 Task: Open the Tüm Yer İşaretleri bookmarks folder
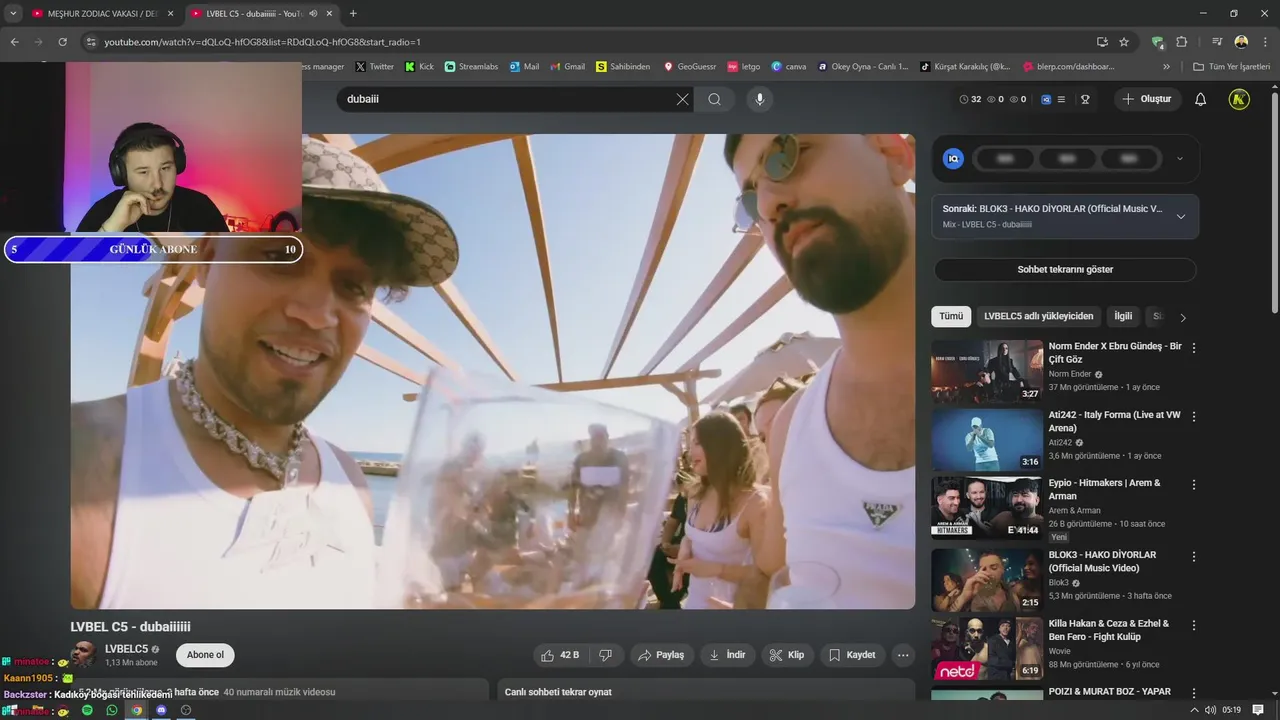[1232, 66]
